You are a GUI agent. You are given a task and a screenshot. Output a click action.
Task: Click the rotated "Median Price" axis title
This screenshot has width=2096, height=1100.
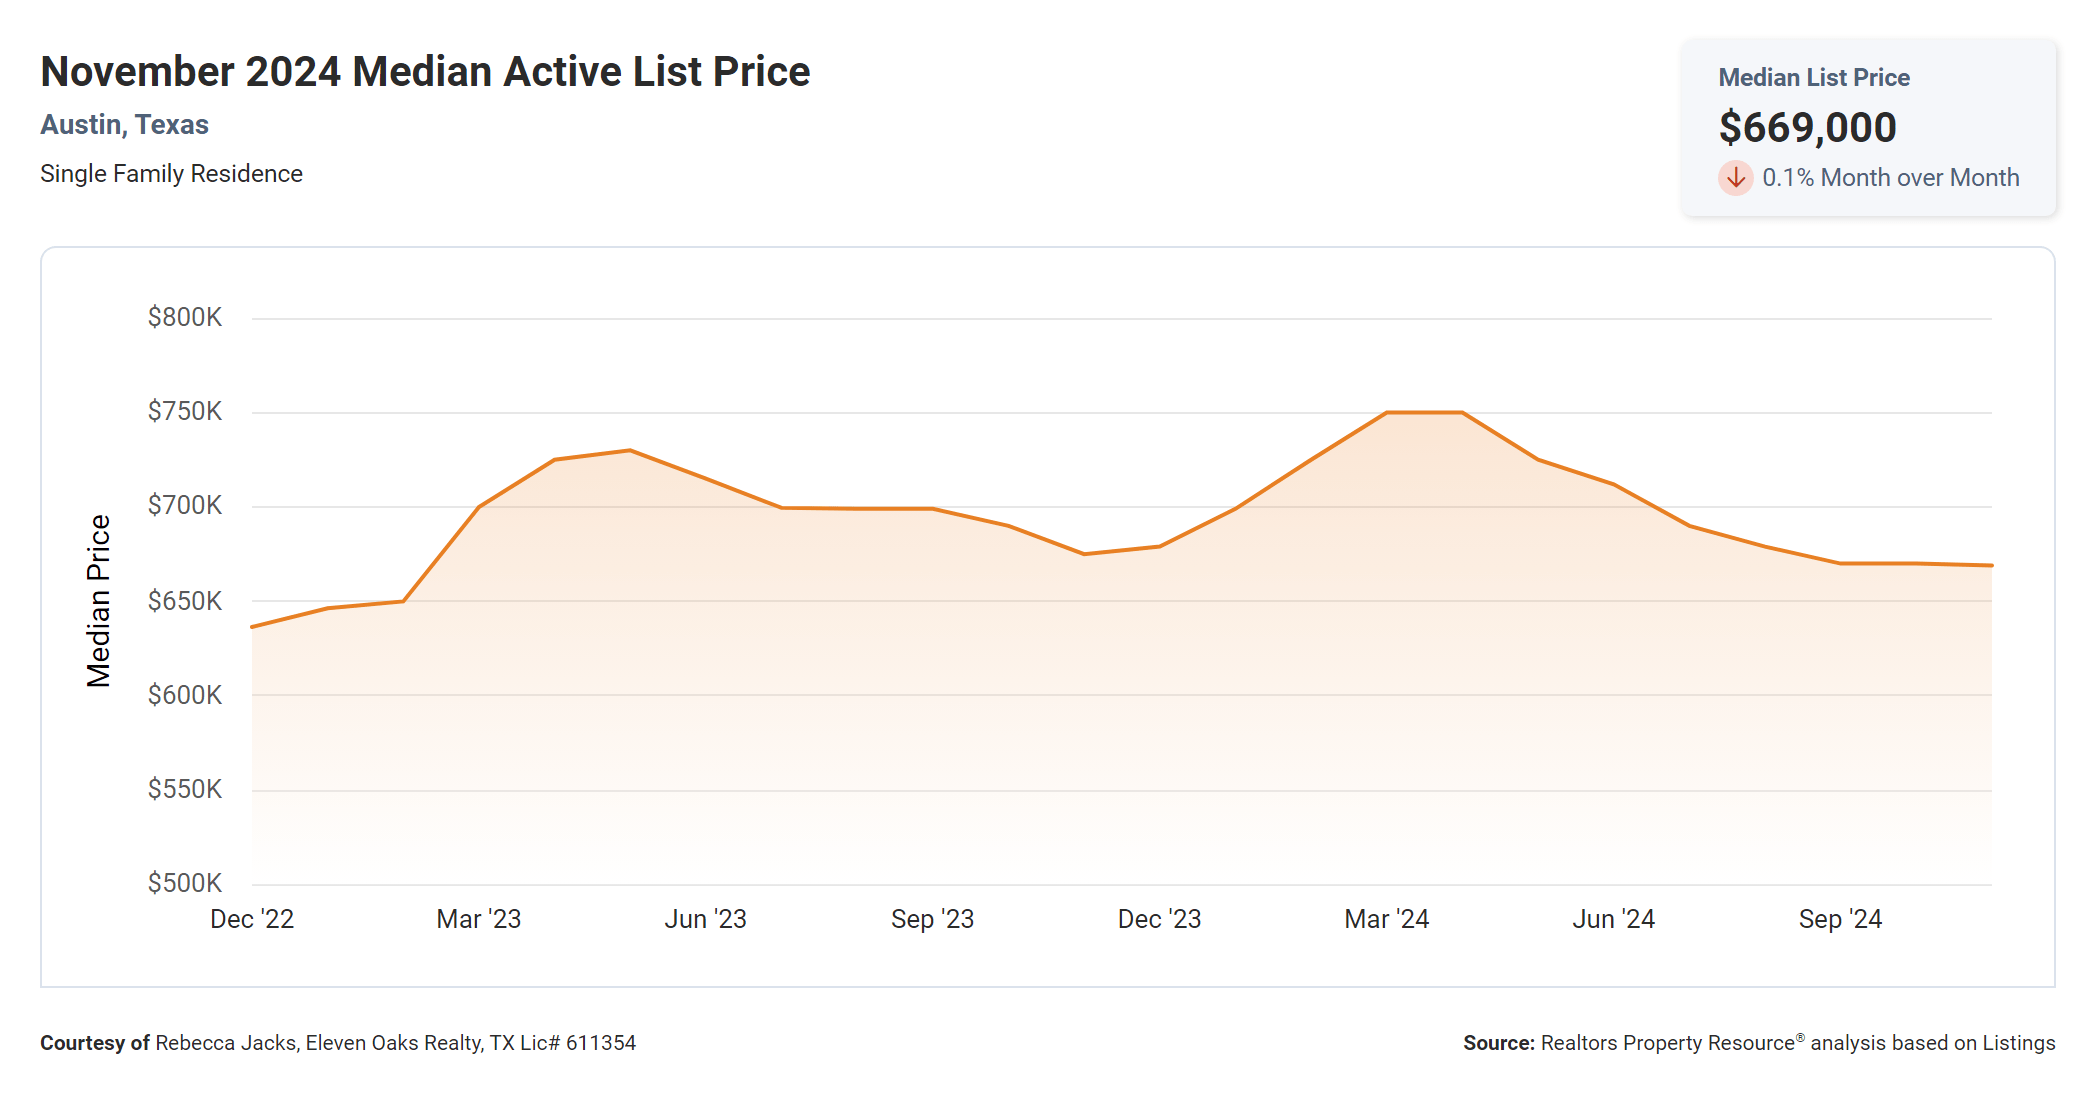click(98, 601)
